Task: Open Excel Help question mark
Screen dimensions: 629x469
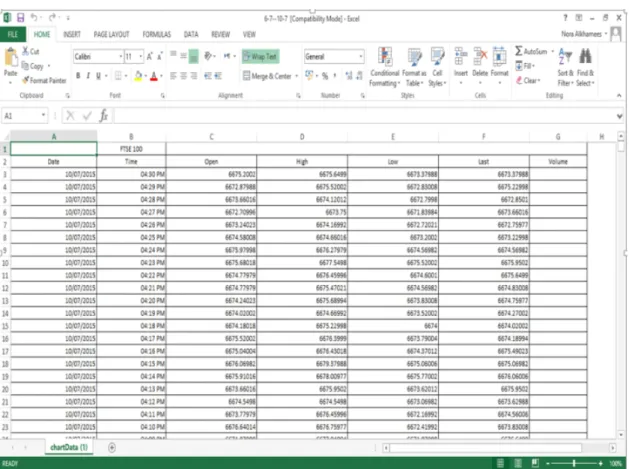Action: click(x=565, y=18)
